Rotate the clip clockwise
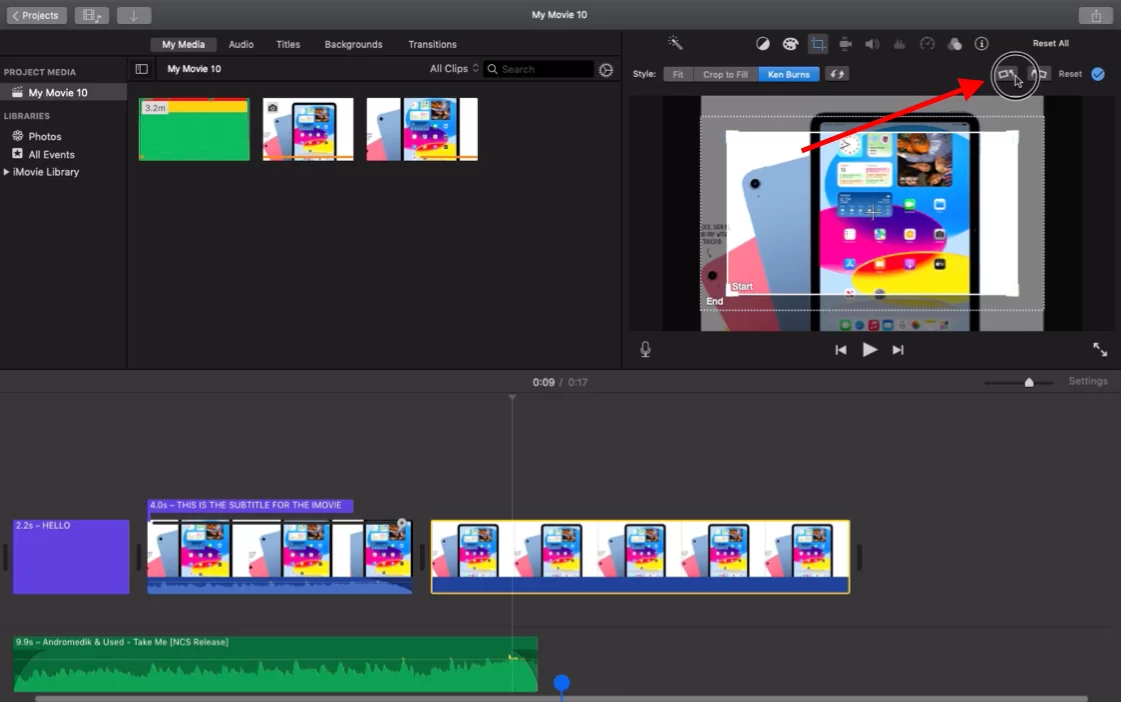 (x=1039, y=74)
